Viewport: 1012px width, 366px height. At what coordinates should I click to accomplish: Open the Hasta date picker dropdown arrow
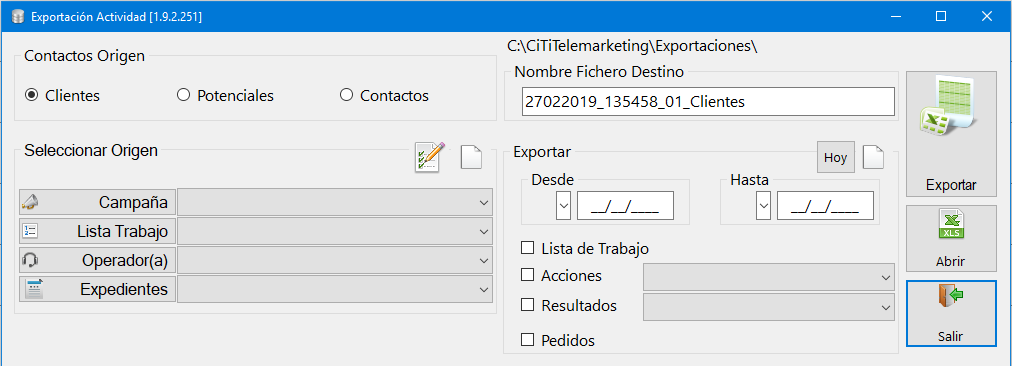[x=764, y=206]
